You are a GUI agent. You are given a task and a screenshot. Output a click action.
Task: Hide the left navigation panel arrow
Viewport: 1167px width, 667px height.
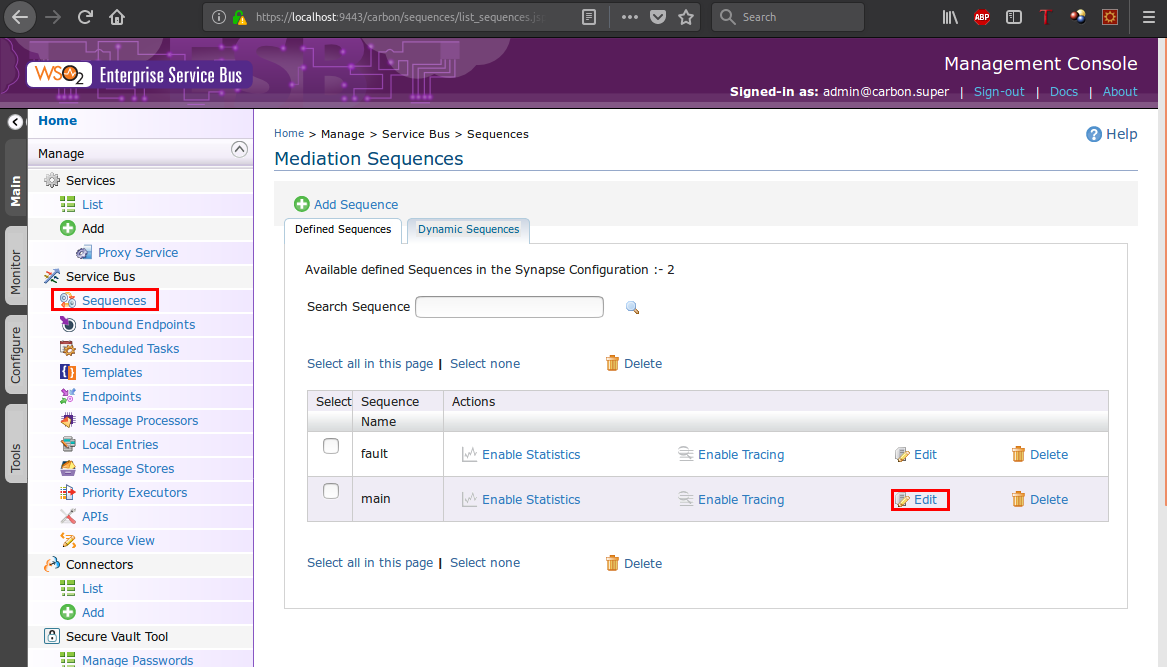[x=15, y=122]
